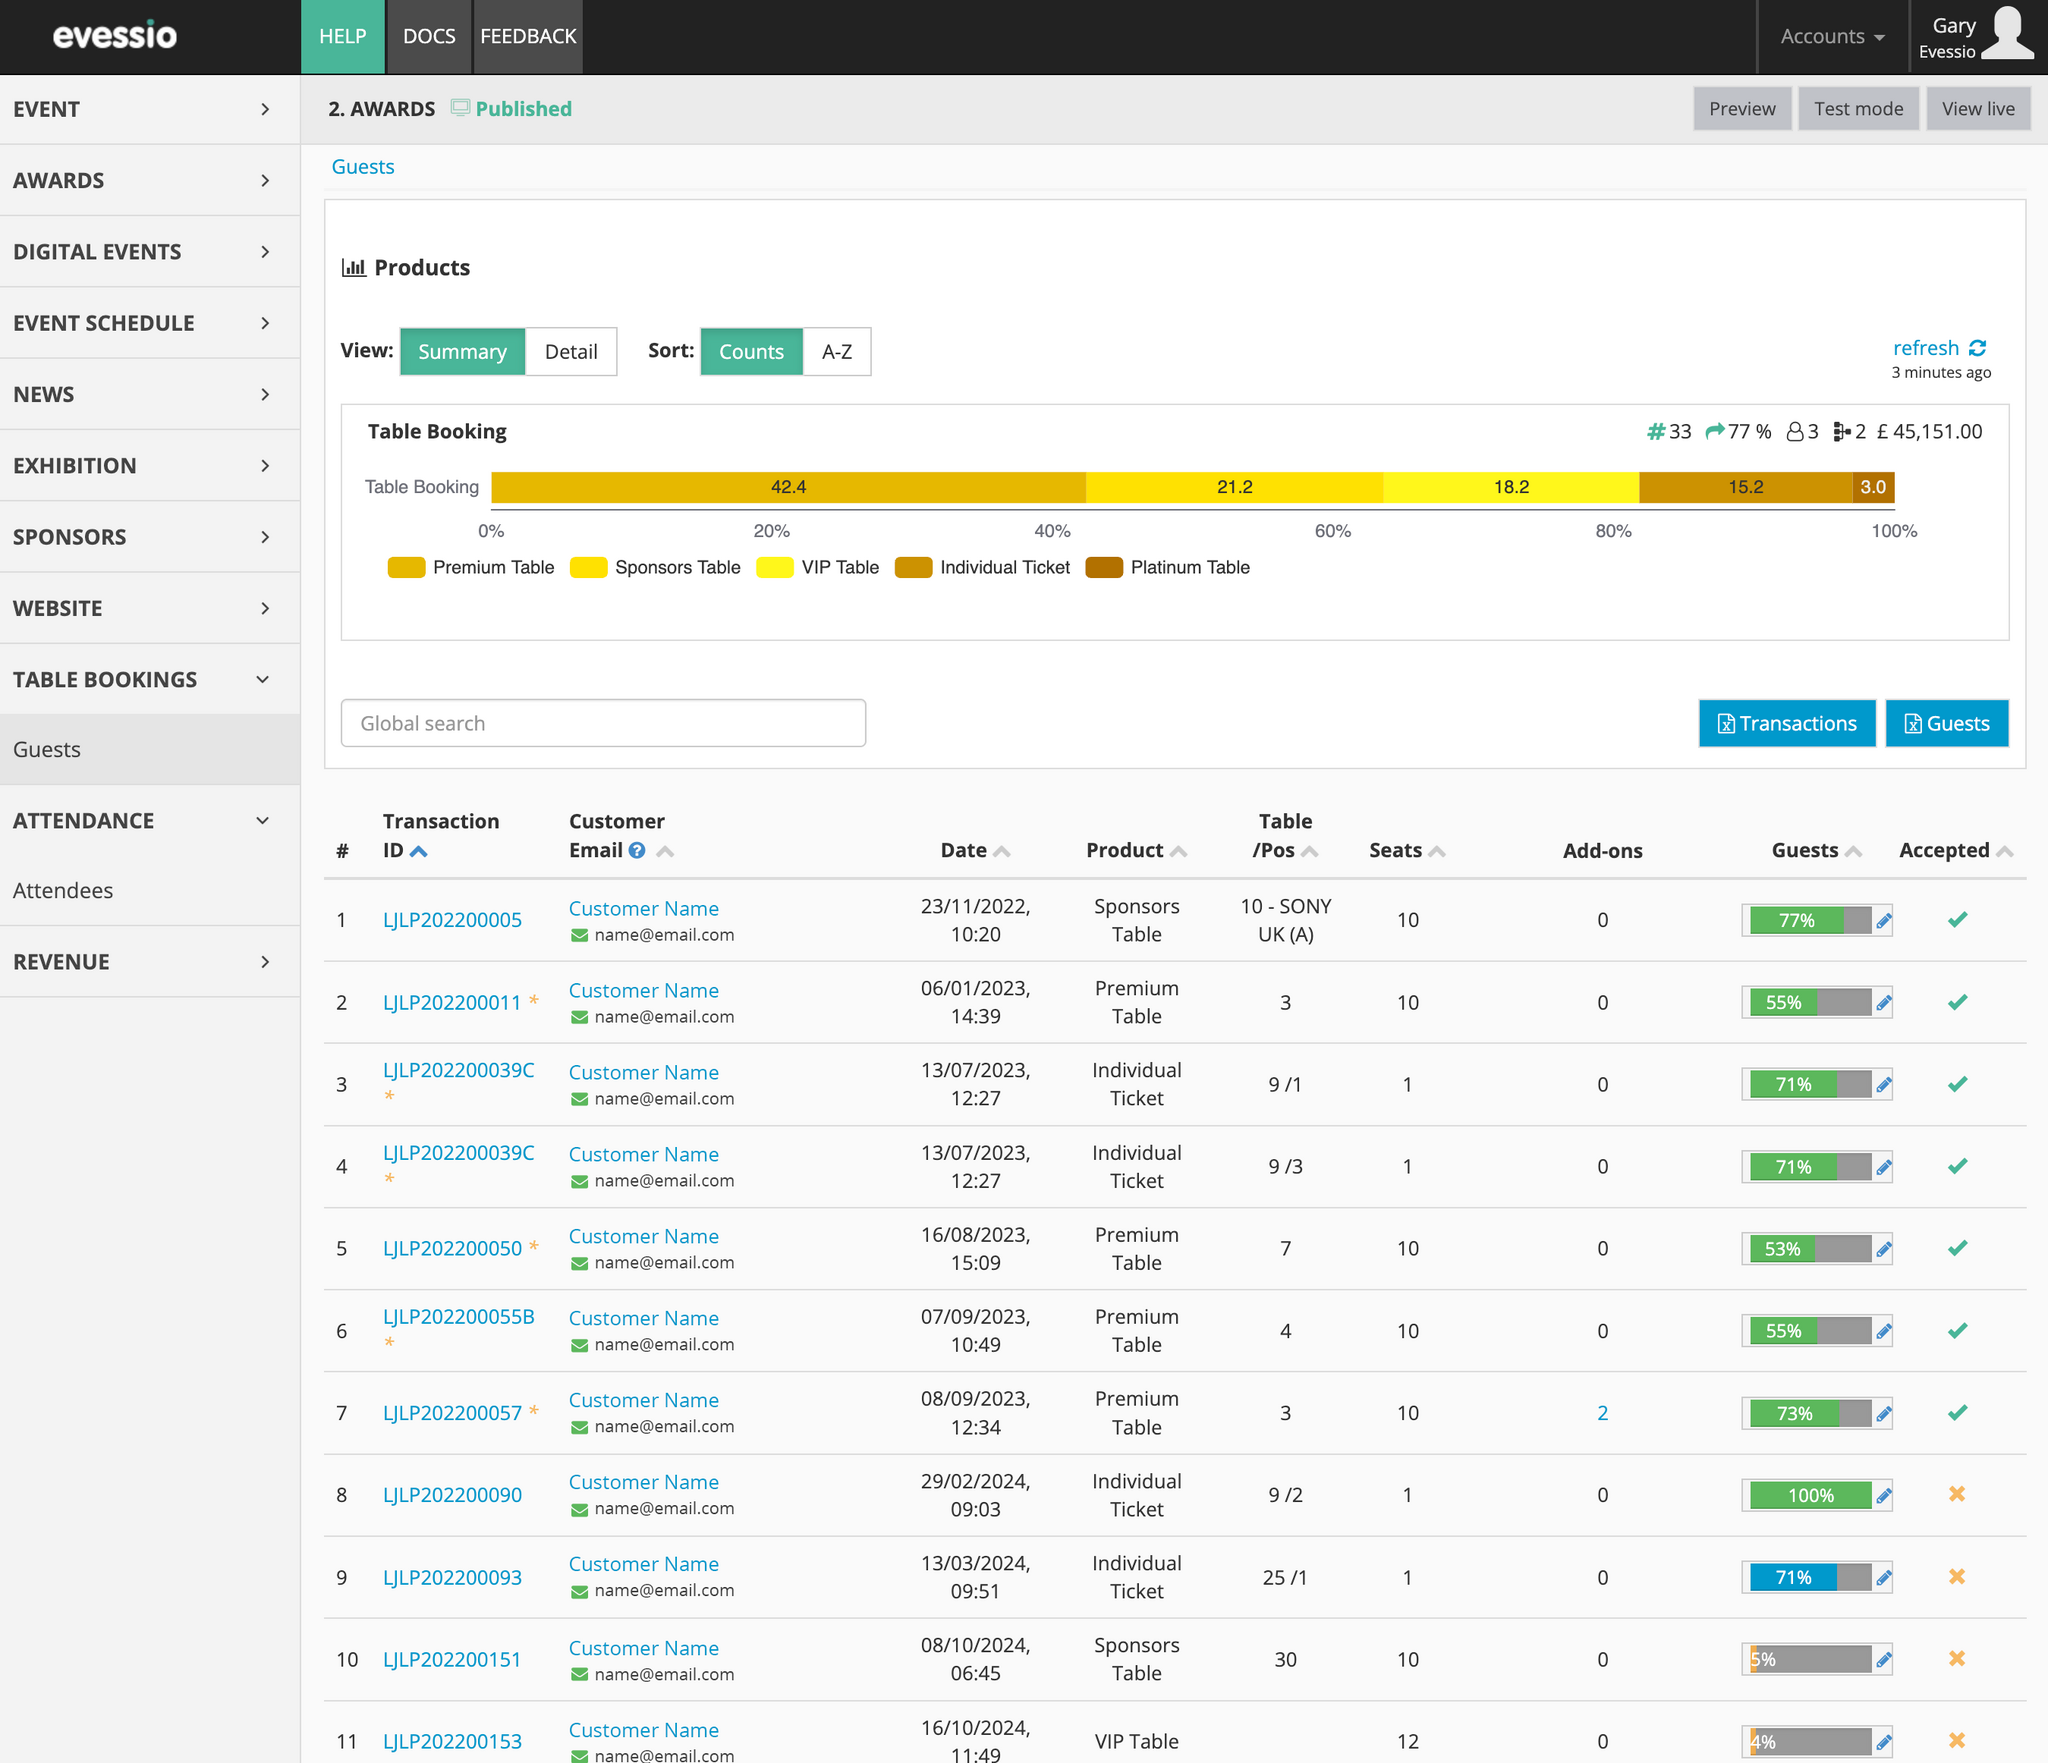Image resolution: width=2048 pixels, height=1763 pixels.
Task: Click envelope icon in row 1 email
Action: [579, 936]
